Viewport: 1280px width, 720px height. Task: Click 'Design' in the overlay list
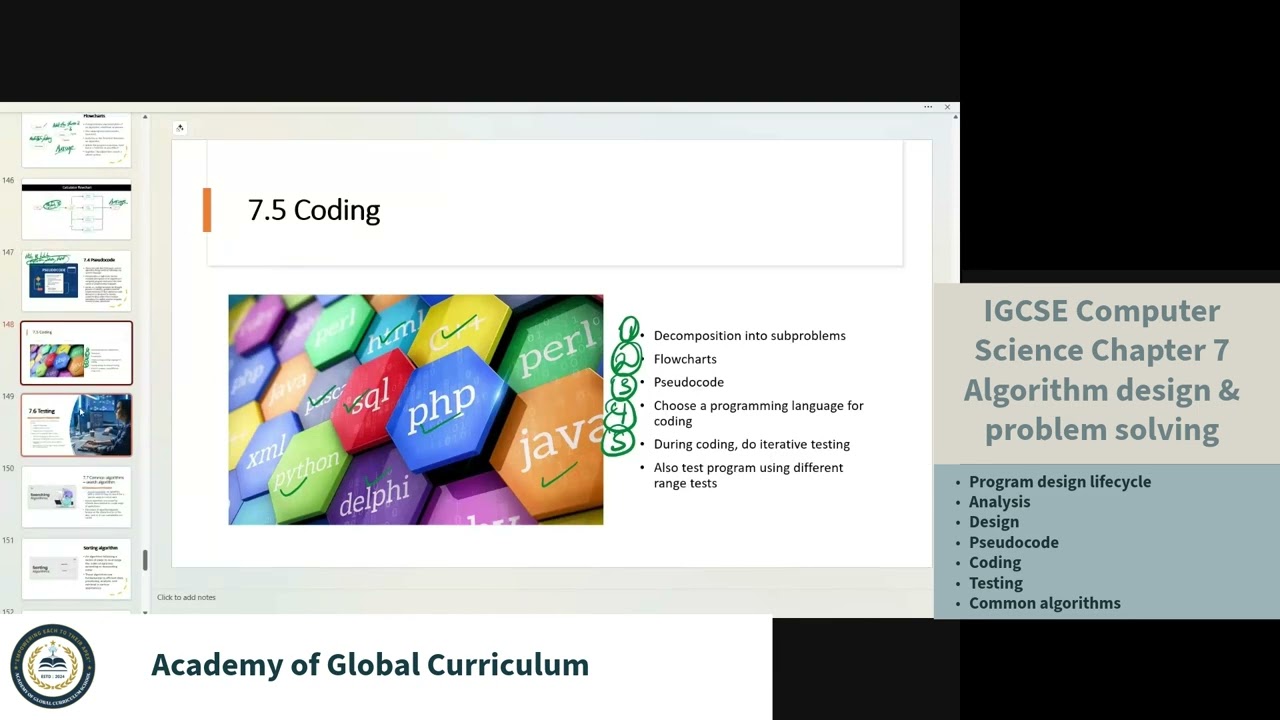coord(994,522)
